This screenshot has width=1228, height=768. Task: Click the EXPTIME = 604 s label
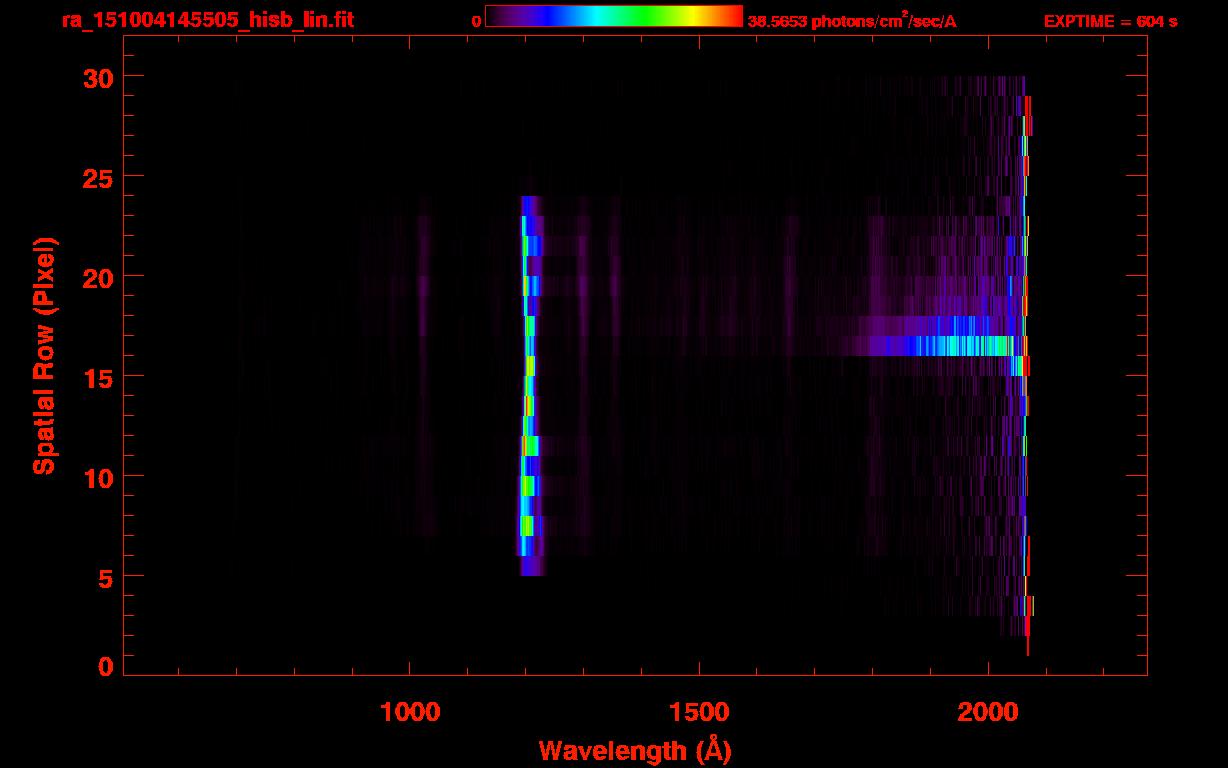[x=1110, y=21]
